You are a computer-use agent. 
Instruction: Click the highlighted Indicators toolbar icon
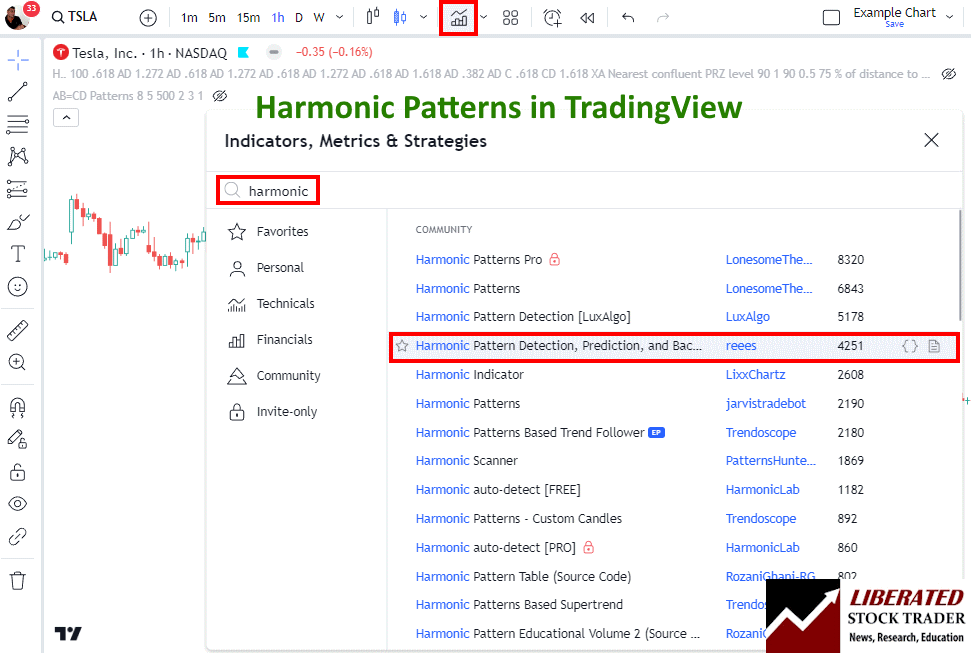tap(456, 17)
